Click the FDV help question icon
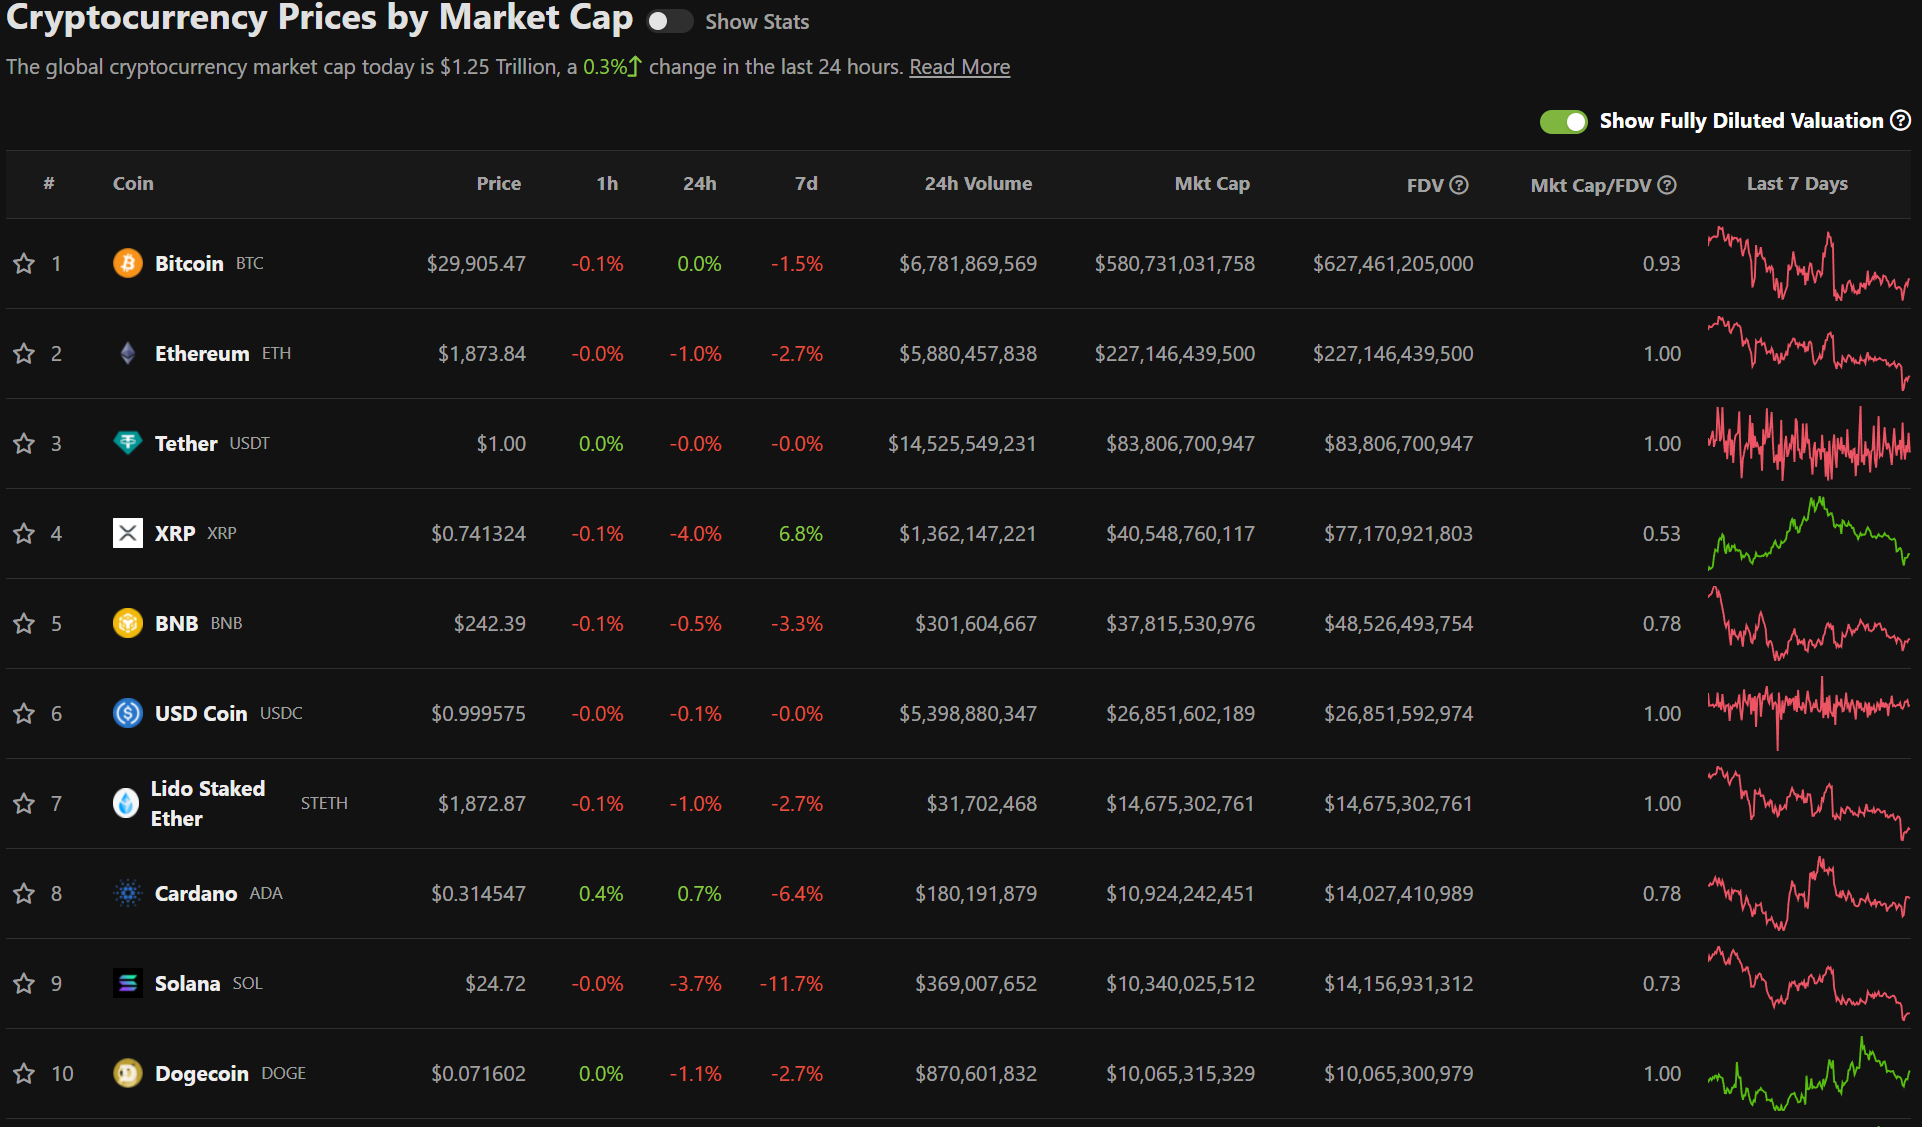The height and width of the screenshot is (1127, 1922). [x=1459, y=185]
